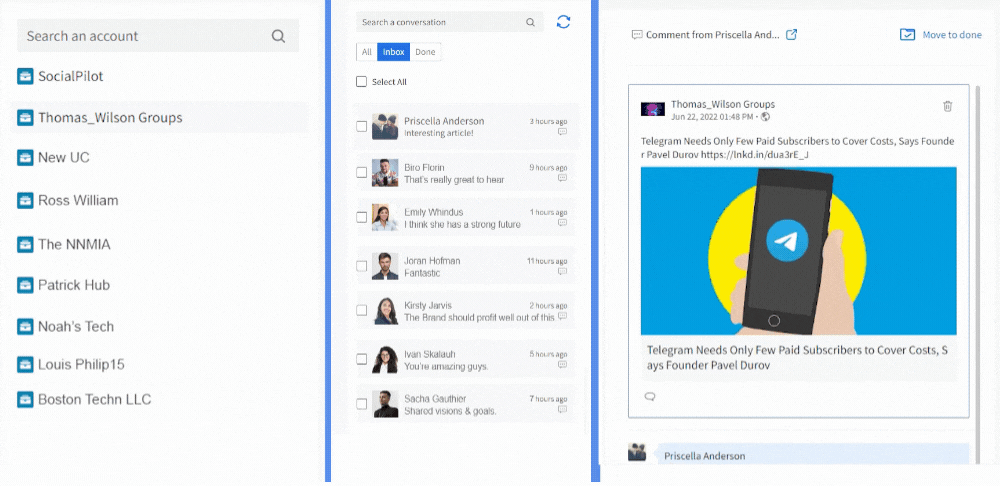Mark Sacha Gauthier conversation checkbox

click(x=362, y=404)
